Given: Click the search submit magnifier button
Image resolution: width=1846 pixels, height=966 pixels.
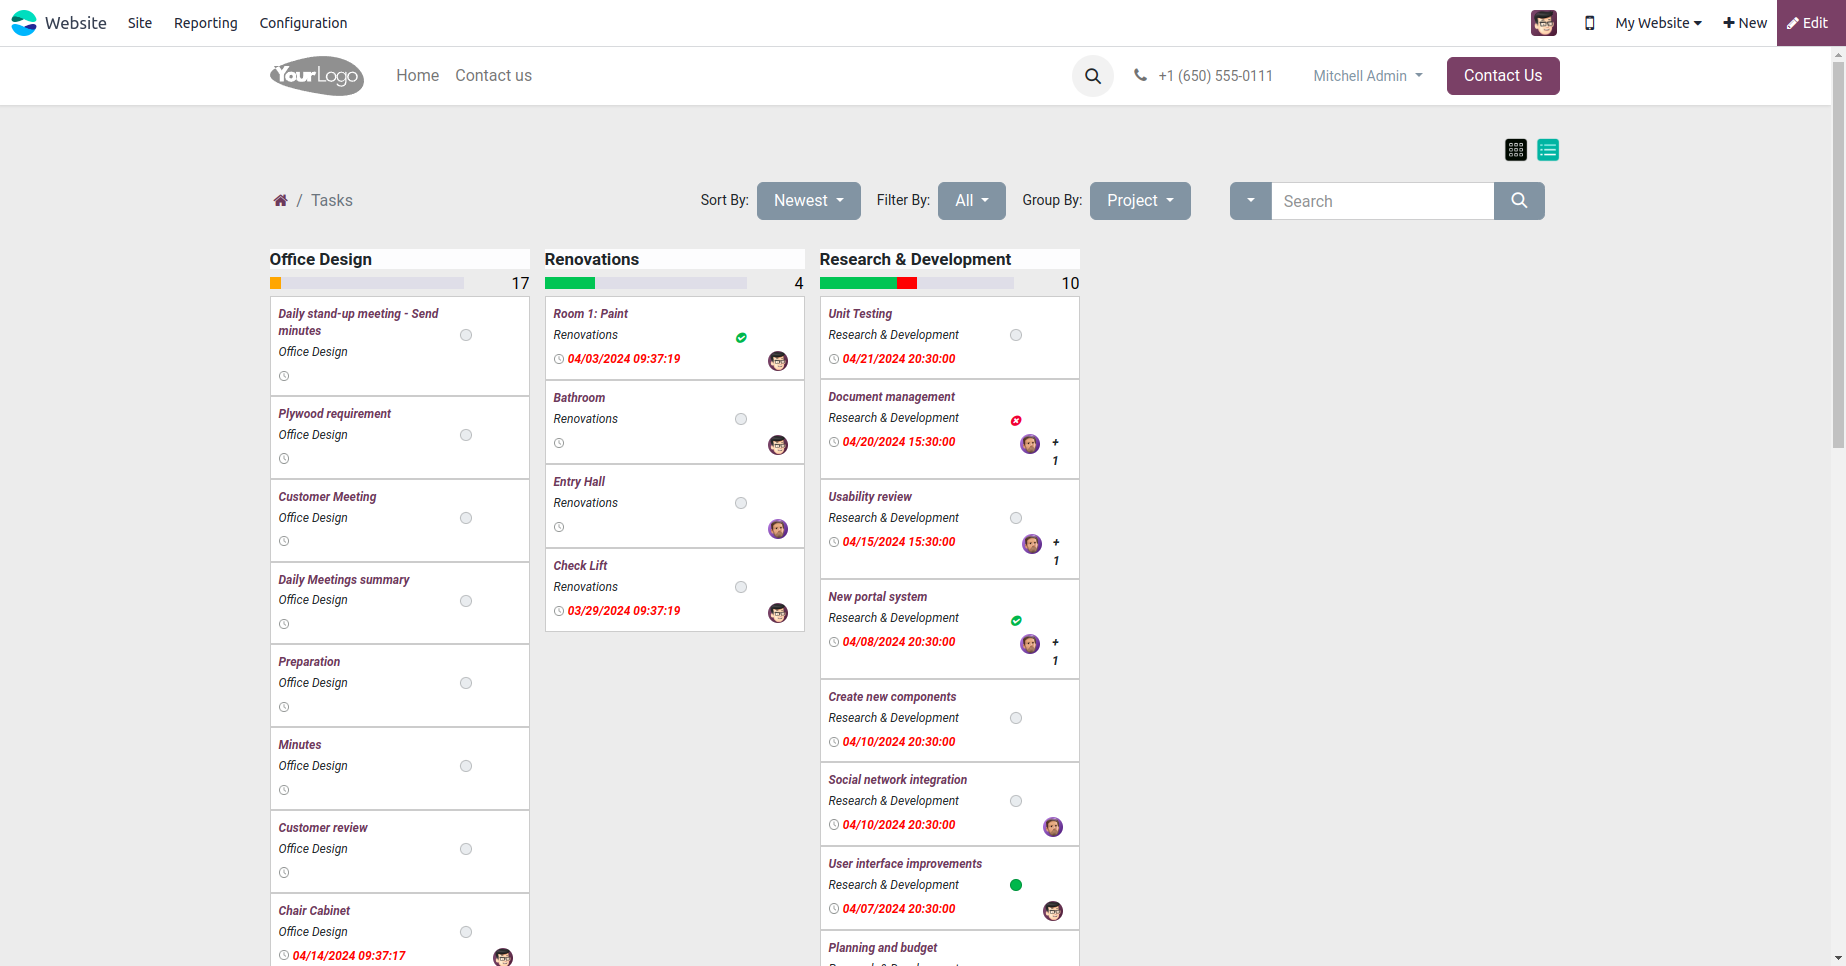Looking at the screenshot, I should coord(1519,201).
